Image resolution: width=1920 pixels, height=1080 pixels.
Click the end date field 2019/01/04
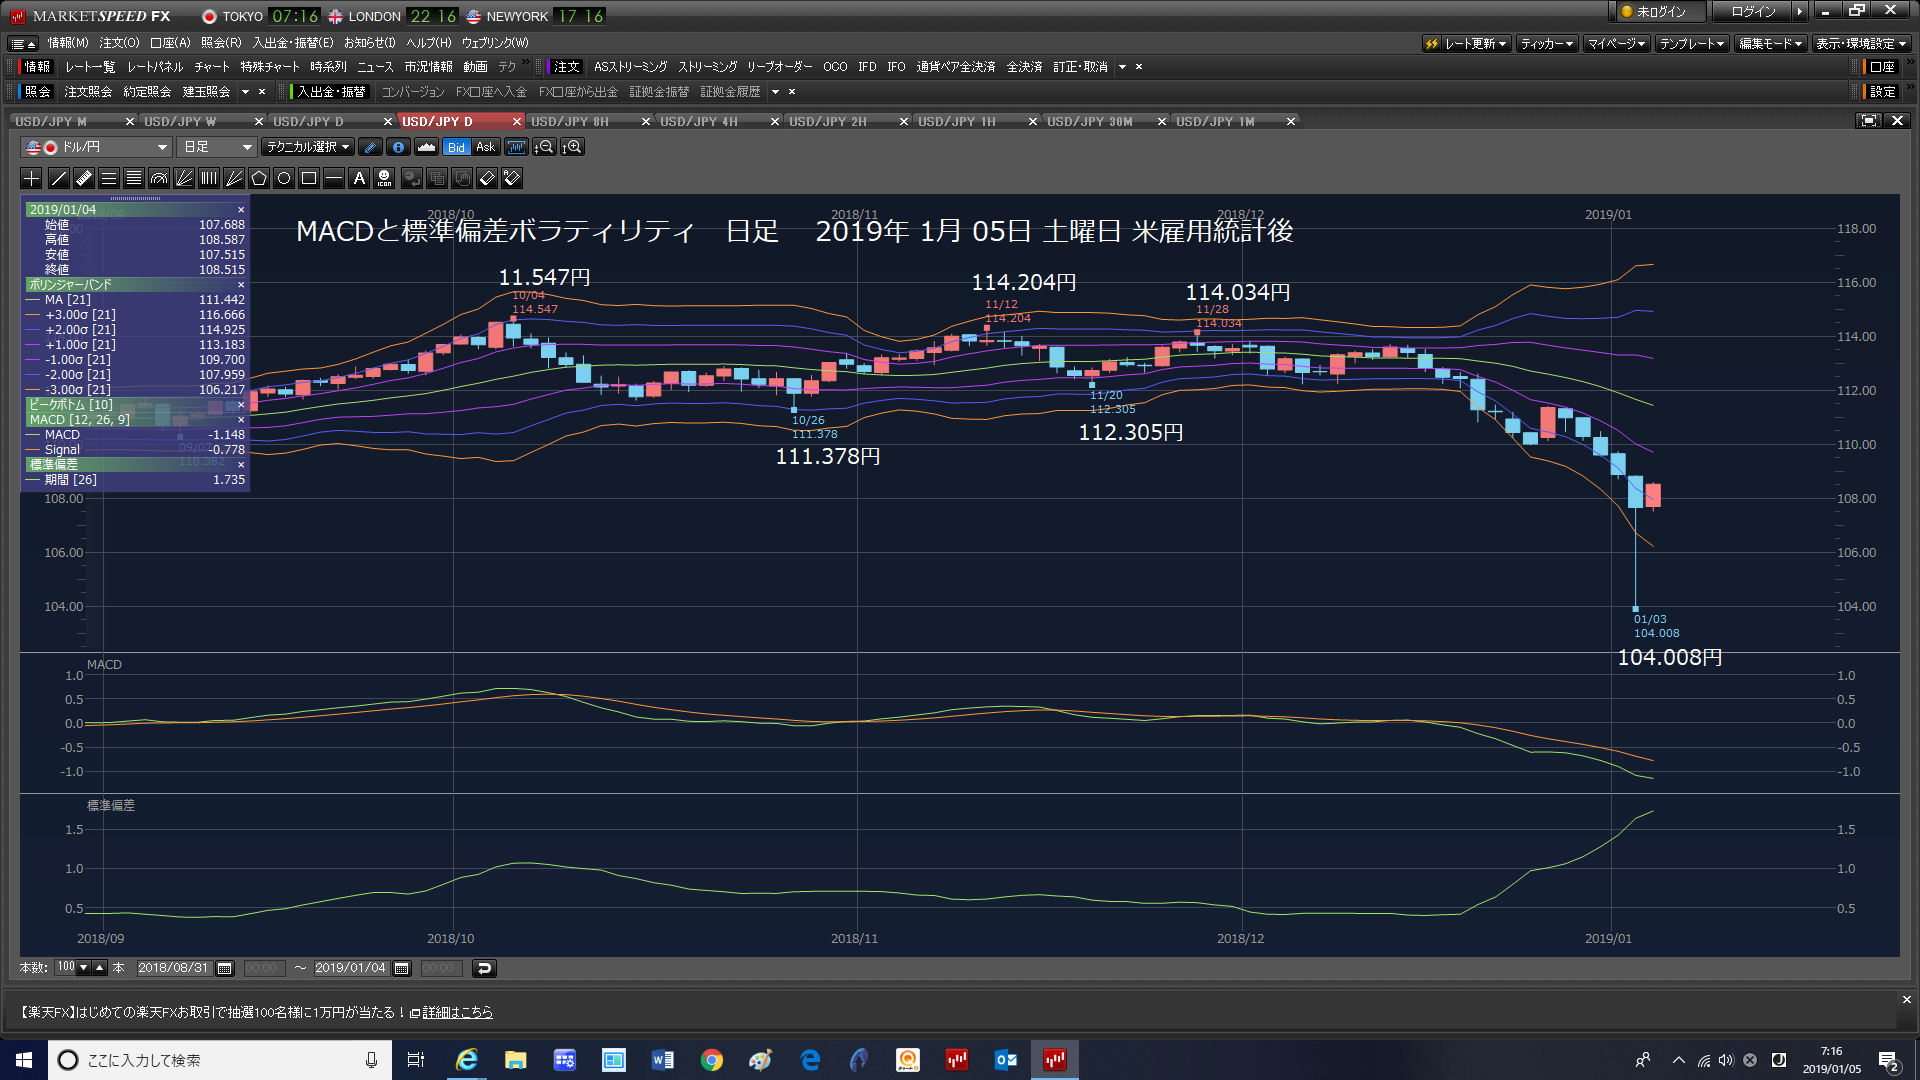(x=350, y=968)
